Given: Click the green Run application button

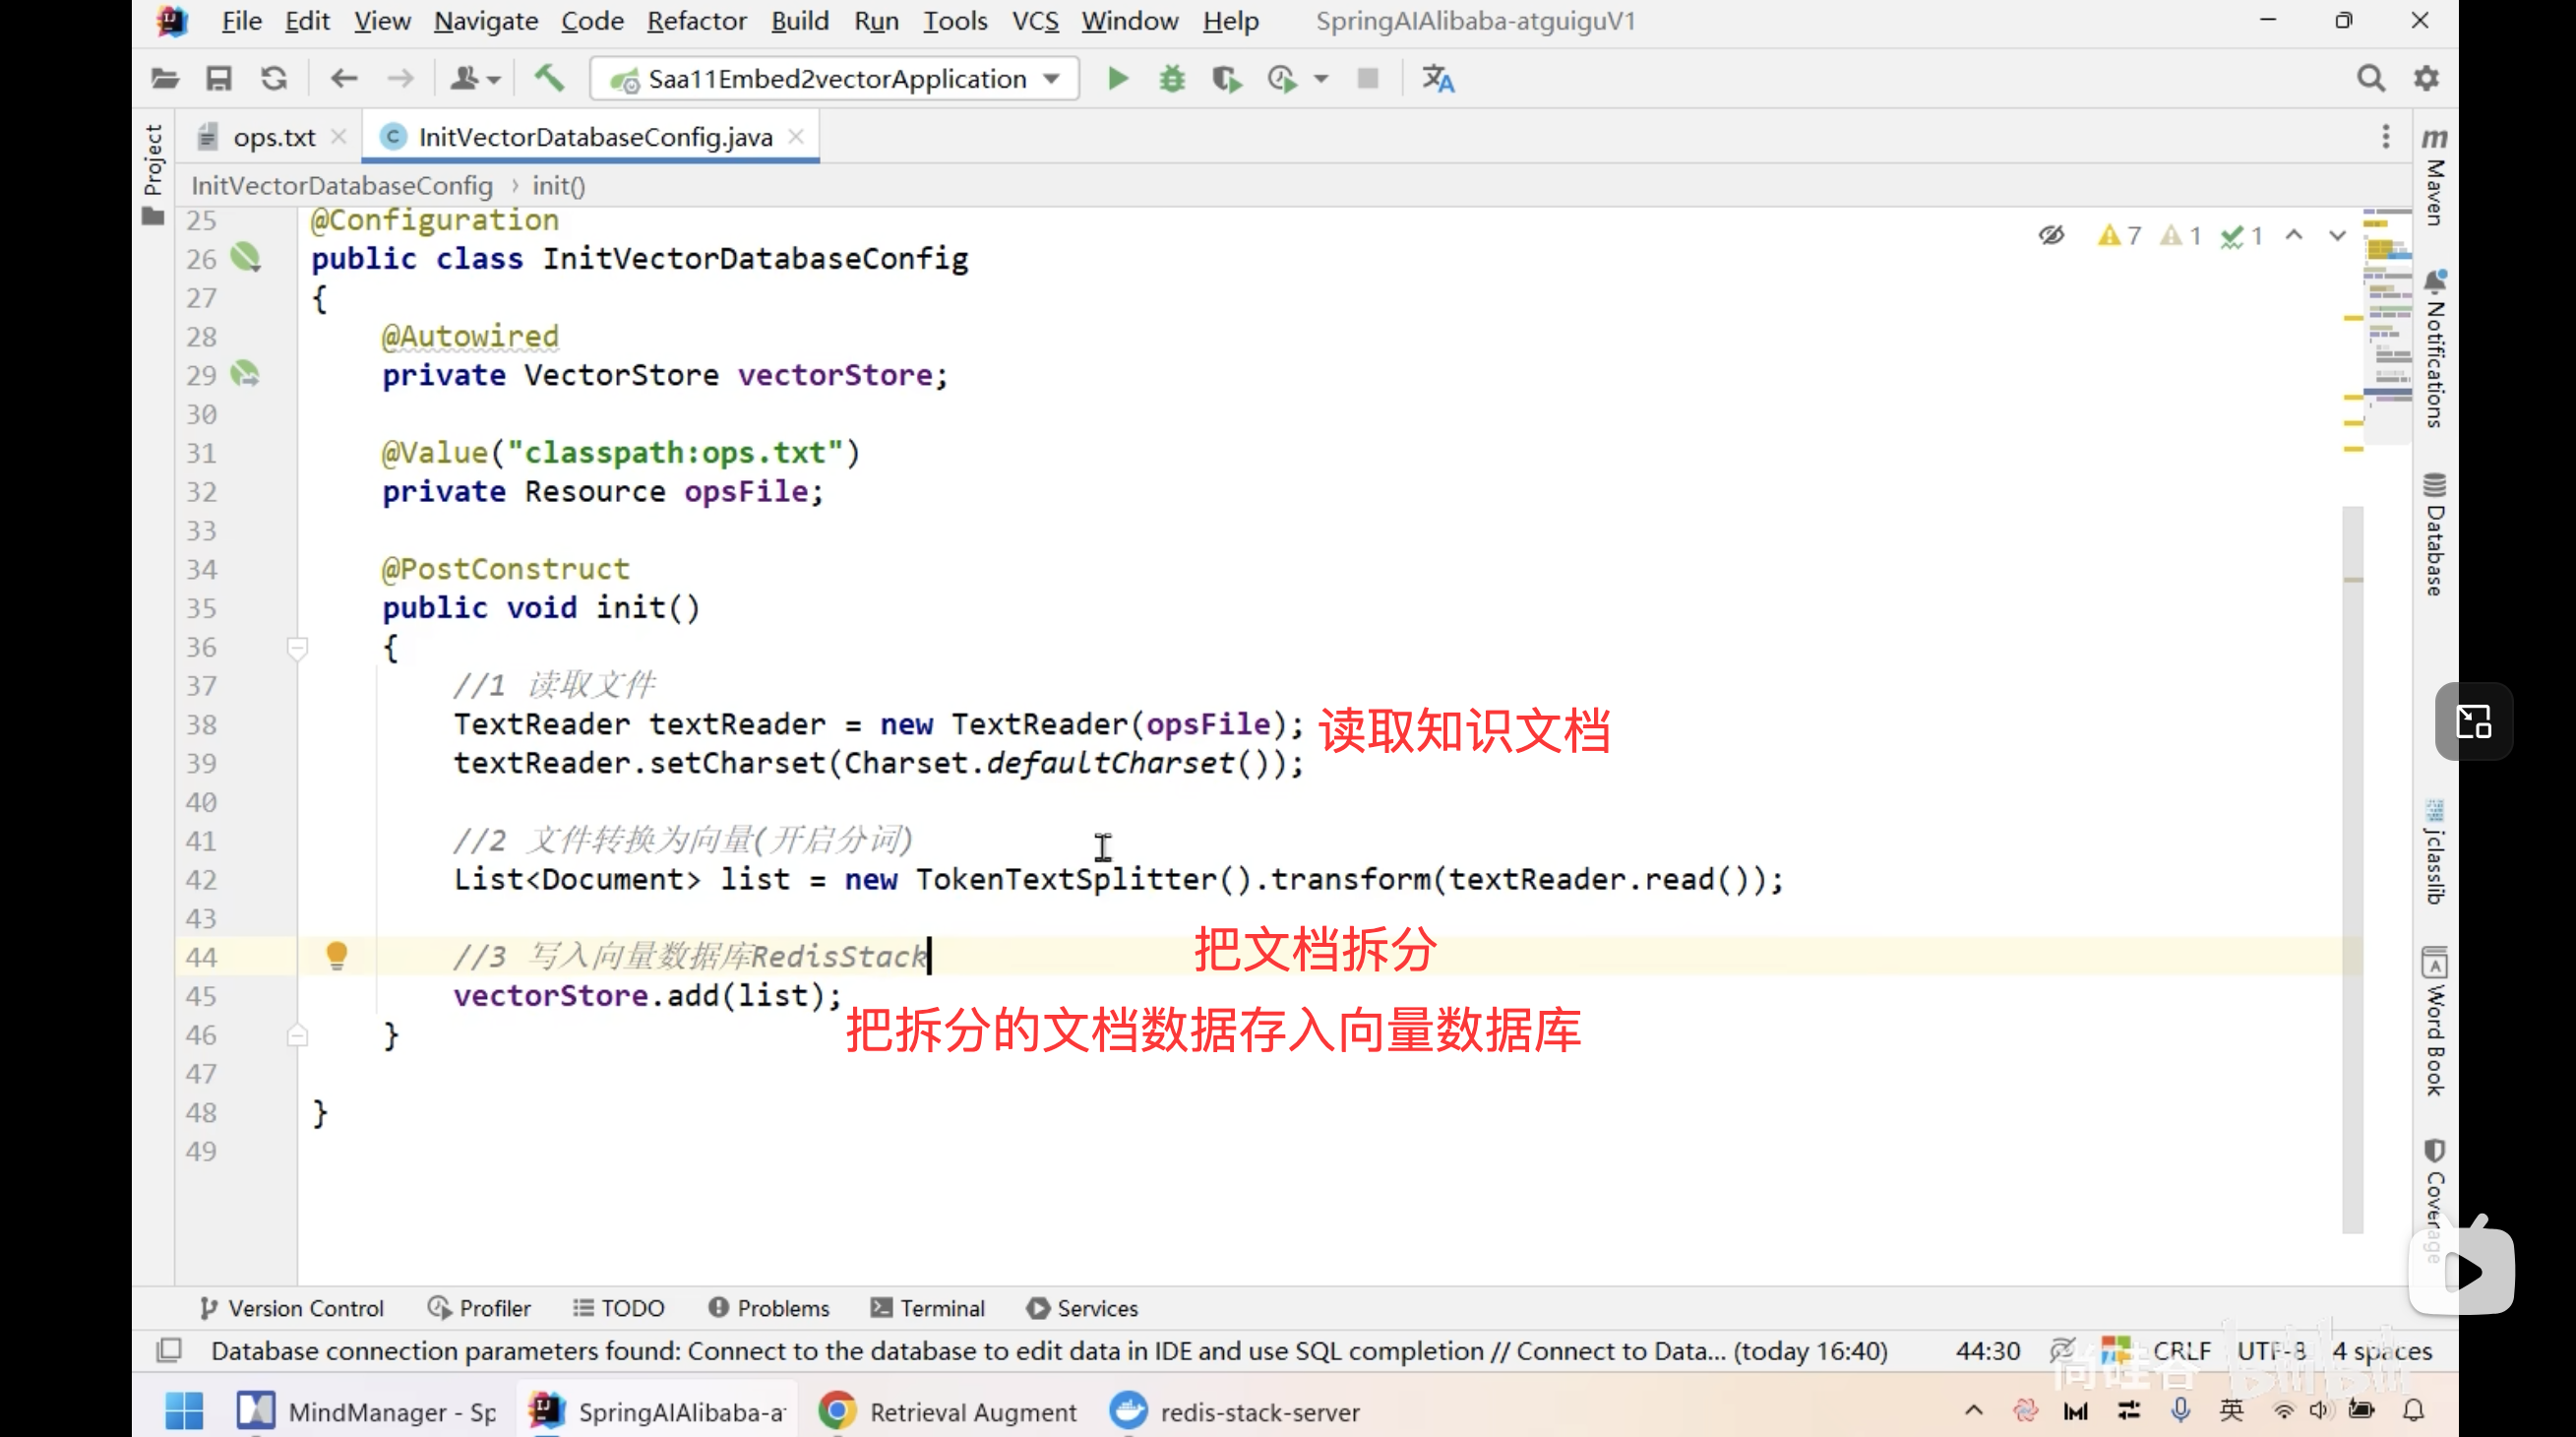Looking at the screenshot, I should click(x=1118, y=78).
